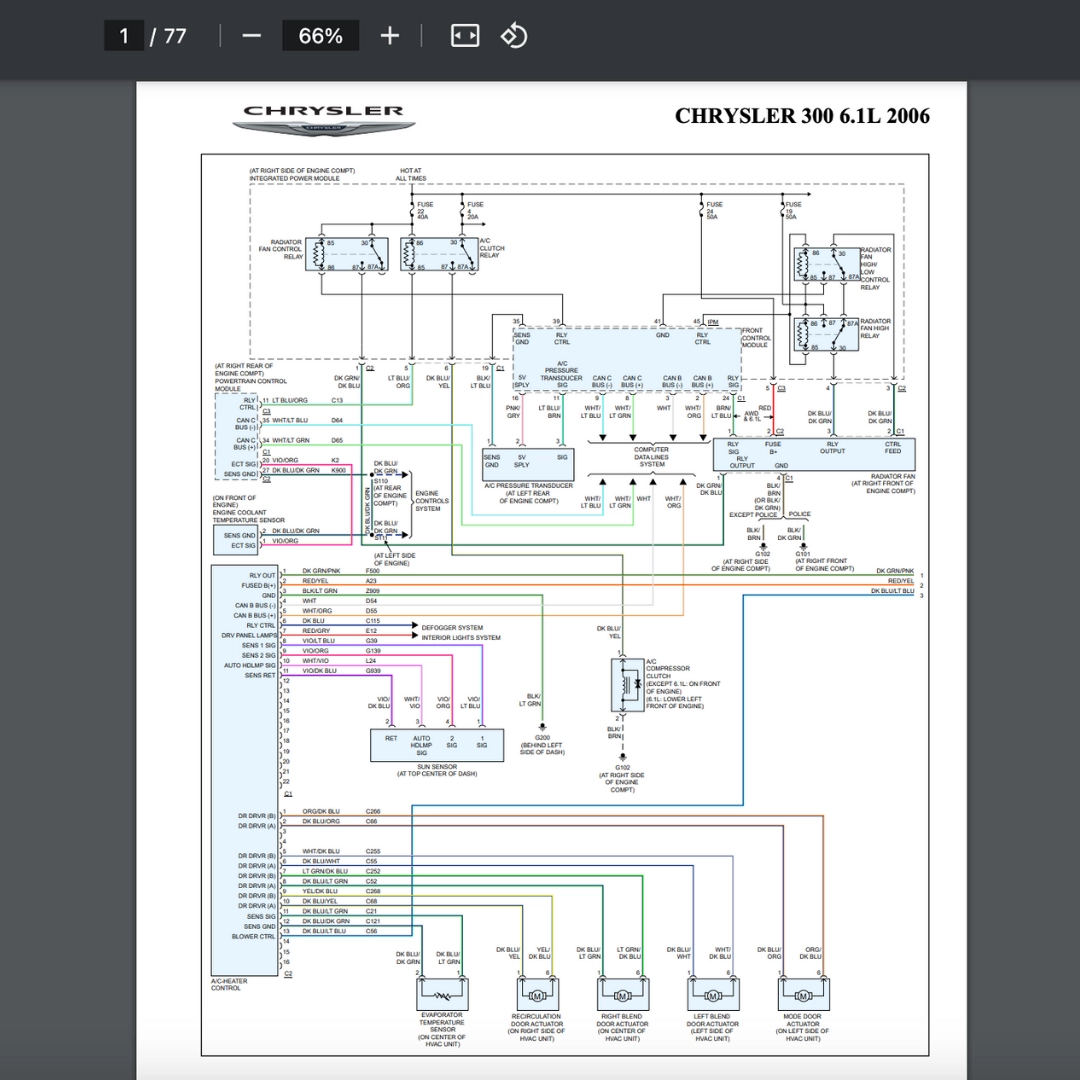Viewport: 1080px width, 1080px height.
Task: Click the engine coolant temperature sensor box
Action: pyautogui.click(x=235, y=540)
